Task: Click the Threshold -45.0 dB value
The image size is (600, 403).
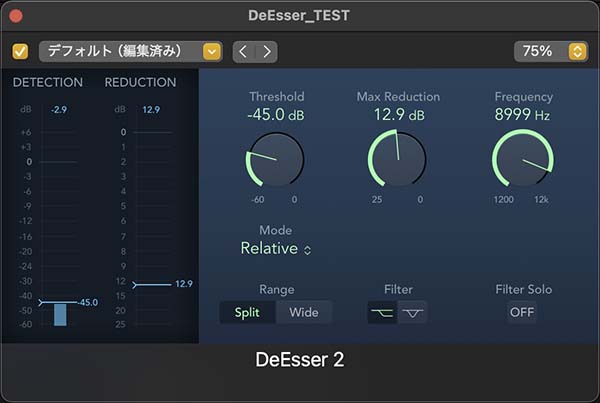Action: tap(276, 116)
